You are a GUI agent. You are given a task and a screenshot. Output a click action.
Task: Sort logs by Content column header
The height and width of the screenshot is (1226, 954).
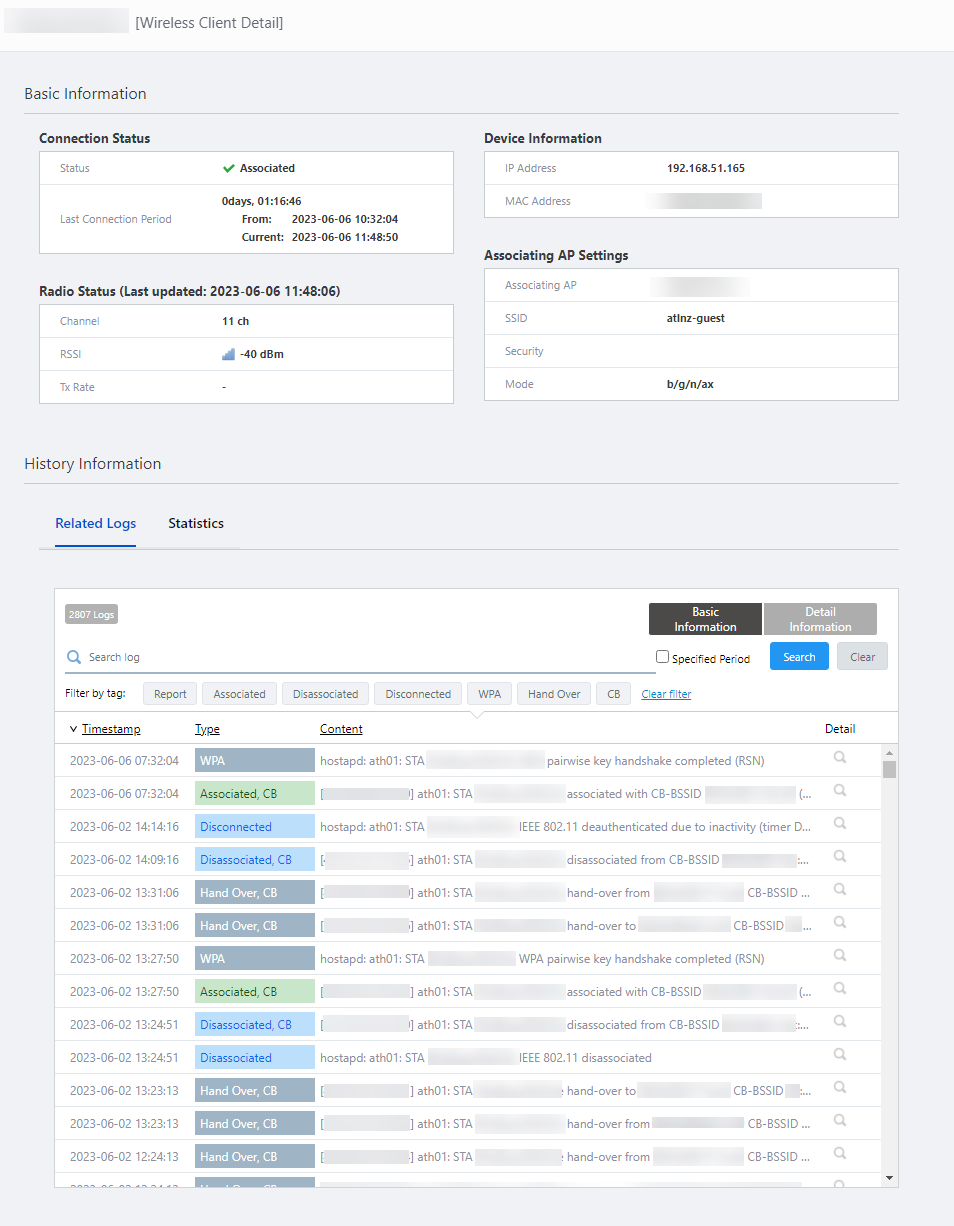click(341, 729)
